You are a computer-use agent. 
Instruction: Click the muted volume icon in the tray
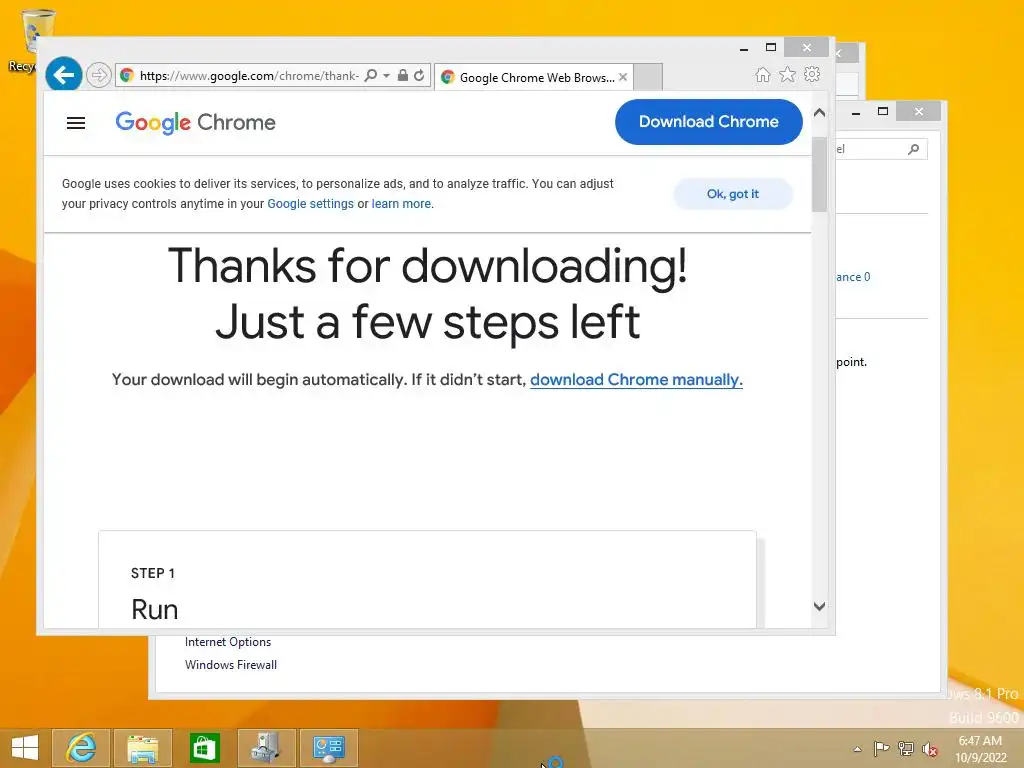pos(930,749)
